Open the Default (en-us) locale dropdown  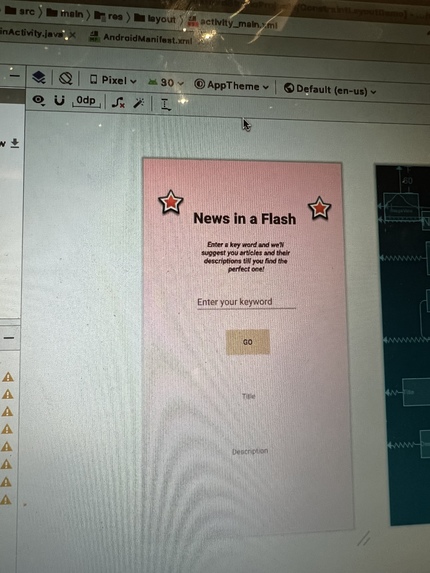click(x=330, y=89)
